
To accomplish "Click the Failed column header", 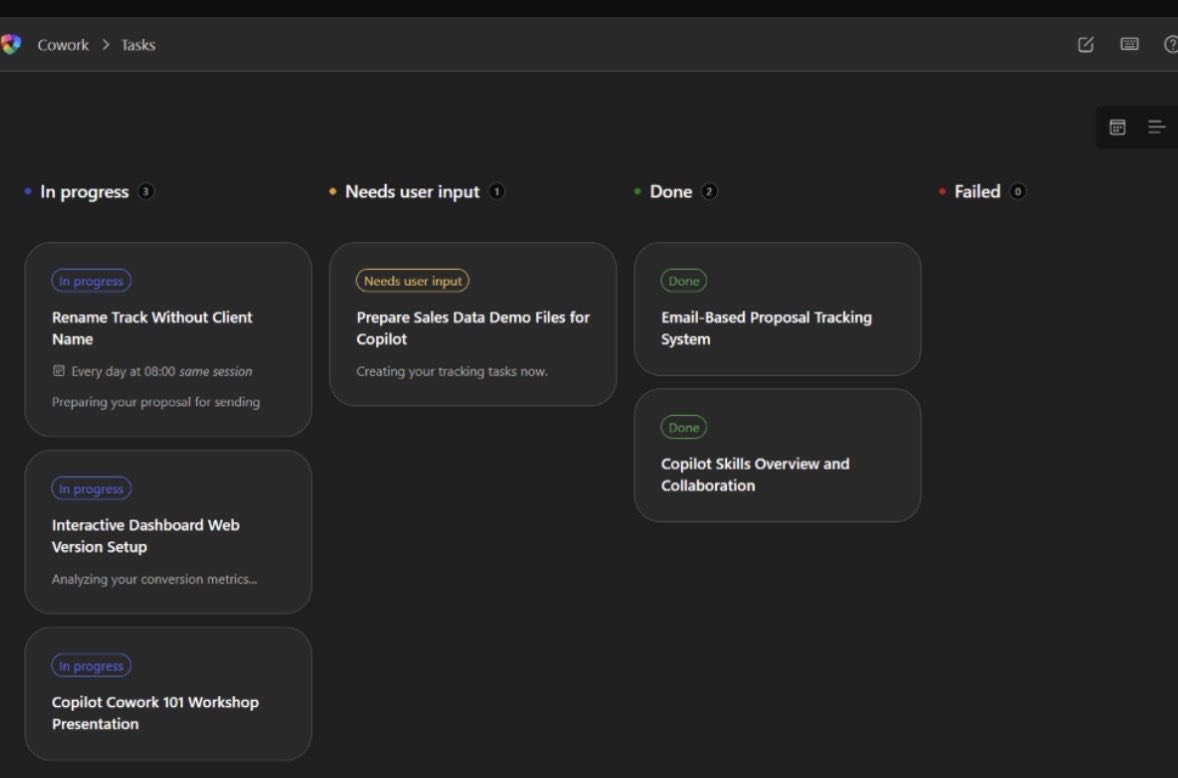I will (x=977, y=191).
